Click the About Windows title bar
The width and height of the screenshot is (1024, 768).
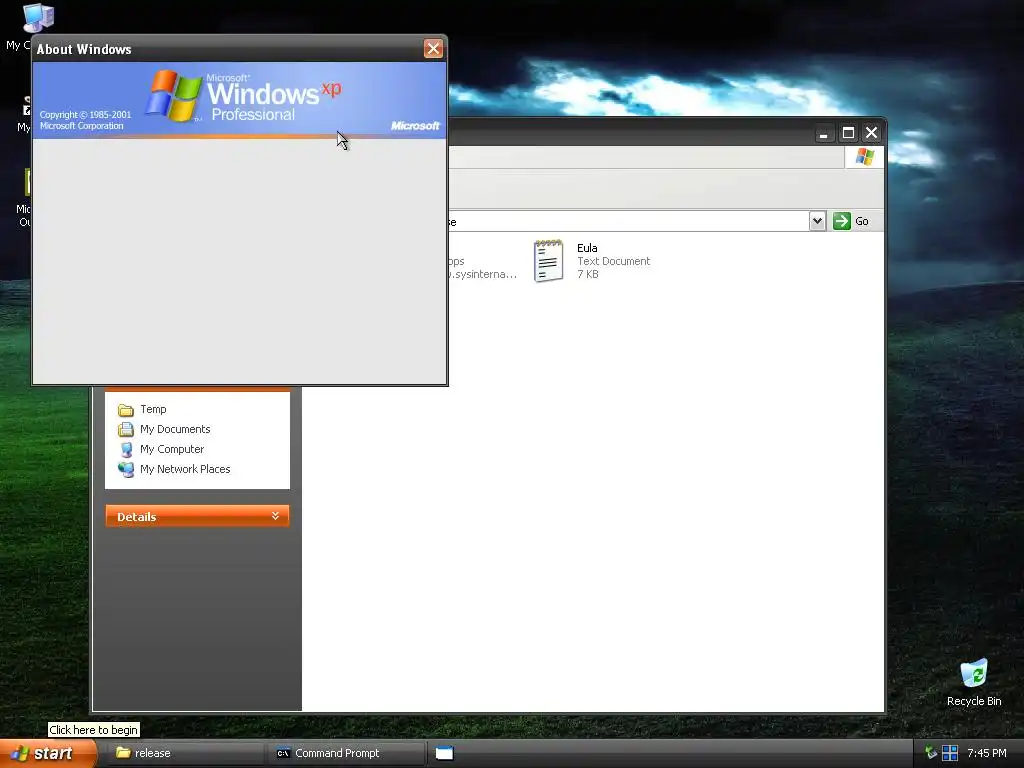pyautogui.click(x=229, y=49)
